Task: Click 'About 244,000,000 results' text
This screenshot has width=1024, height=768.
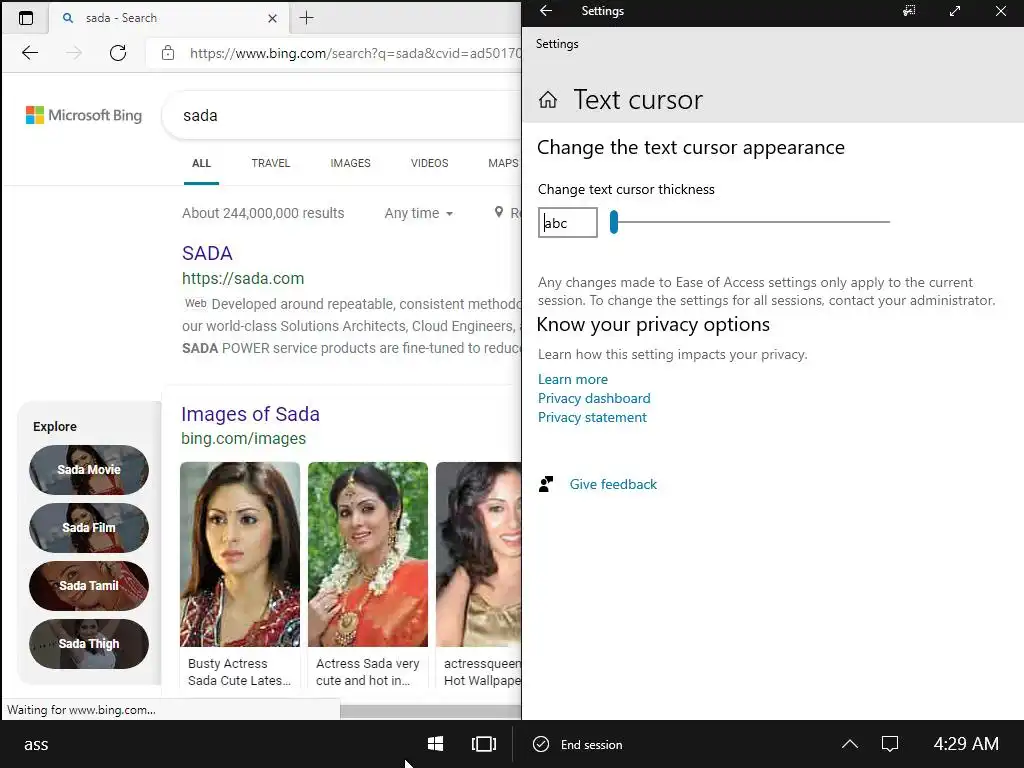Action: click(263, 213)
